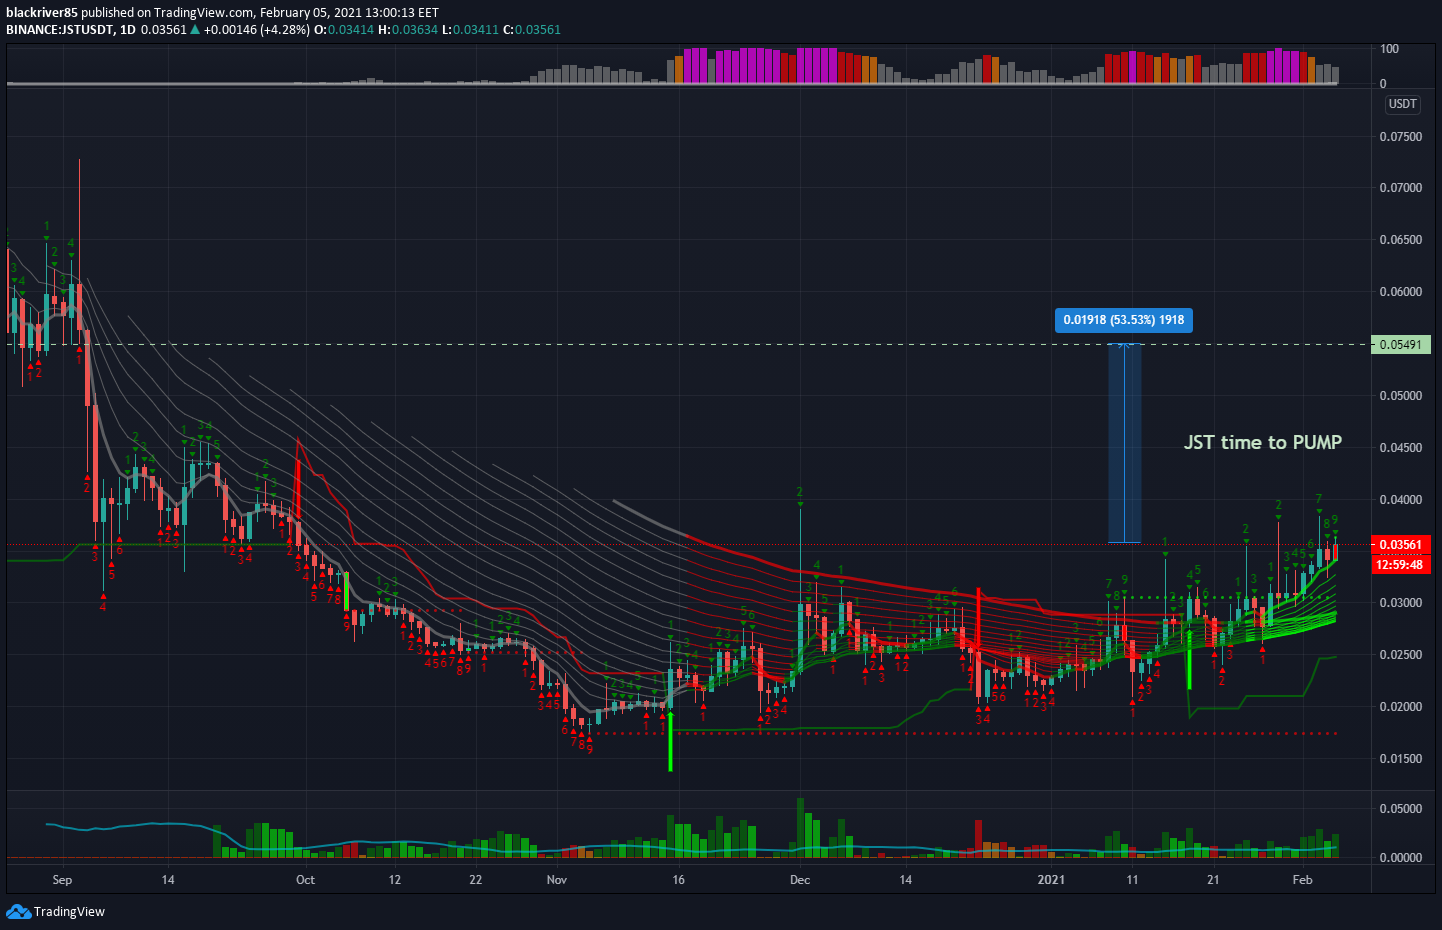
Task: Click the 'Oct' time axis label
Action: click(305, 880)
